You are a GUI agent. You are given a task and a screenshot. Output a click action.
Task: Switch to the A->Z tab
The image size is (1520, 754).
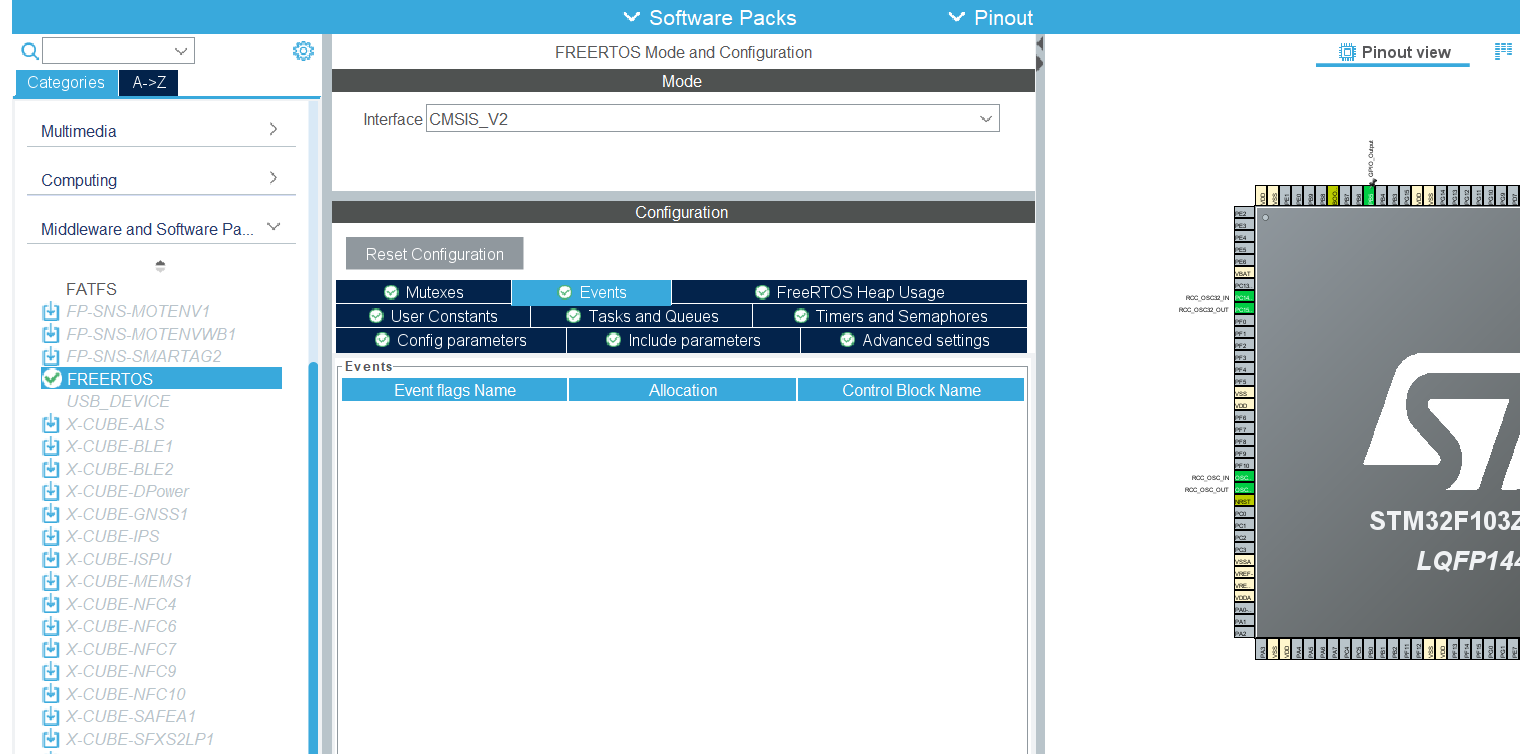[149, 83]
